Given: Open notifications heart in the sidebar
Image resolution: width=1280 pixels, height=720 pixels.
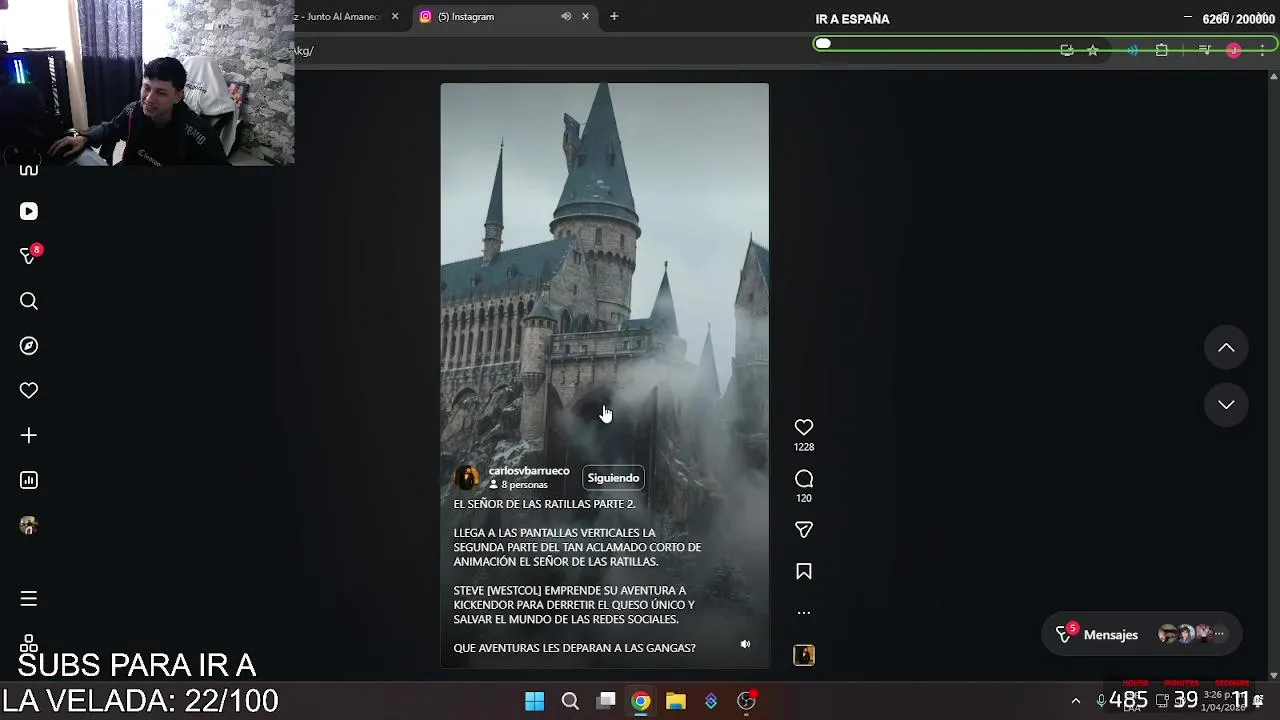Looking at the screenshot, I should pos(28,391).
